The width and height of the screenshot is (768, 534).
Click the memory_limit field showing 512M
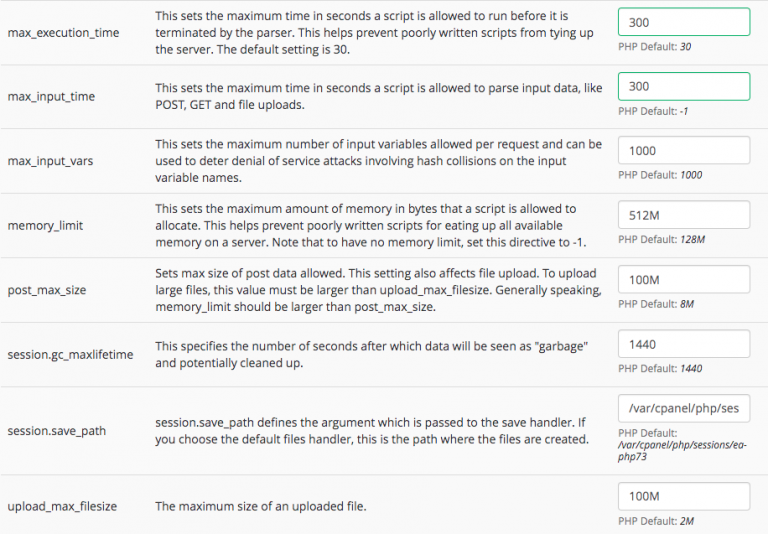pyautogui.click(x=684, y=215)
